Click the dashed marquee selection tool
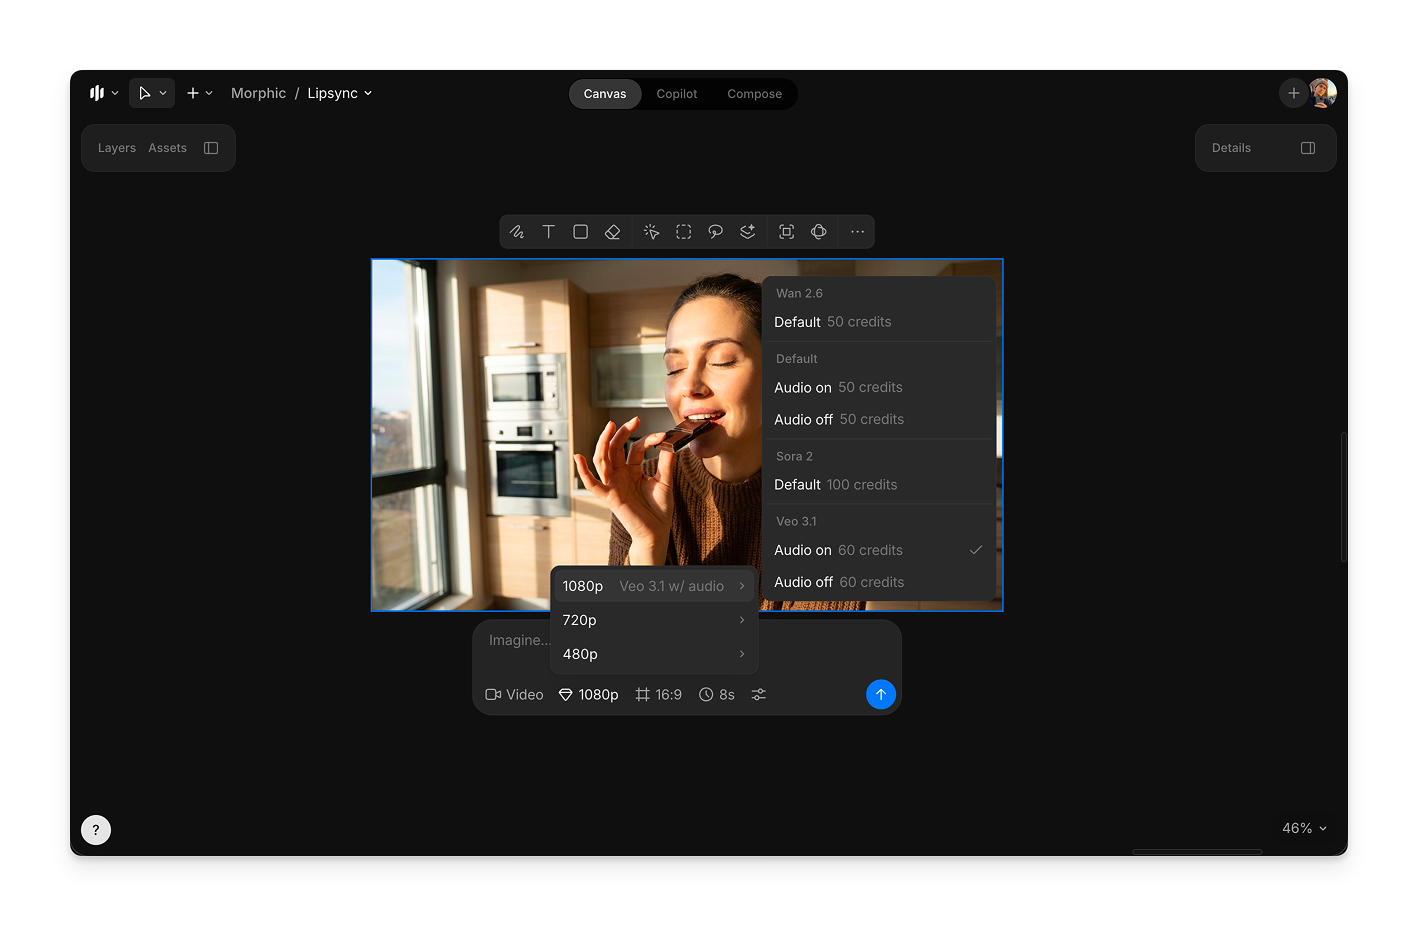 tap(684, 232)
